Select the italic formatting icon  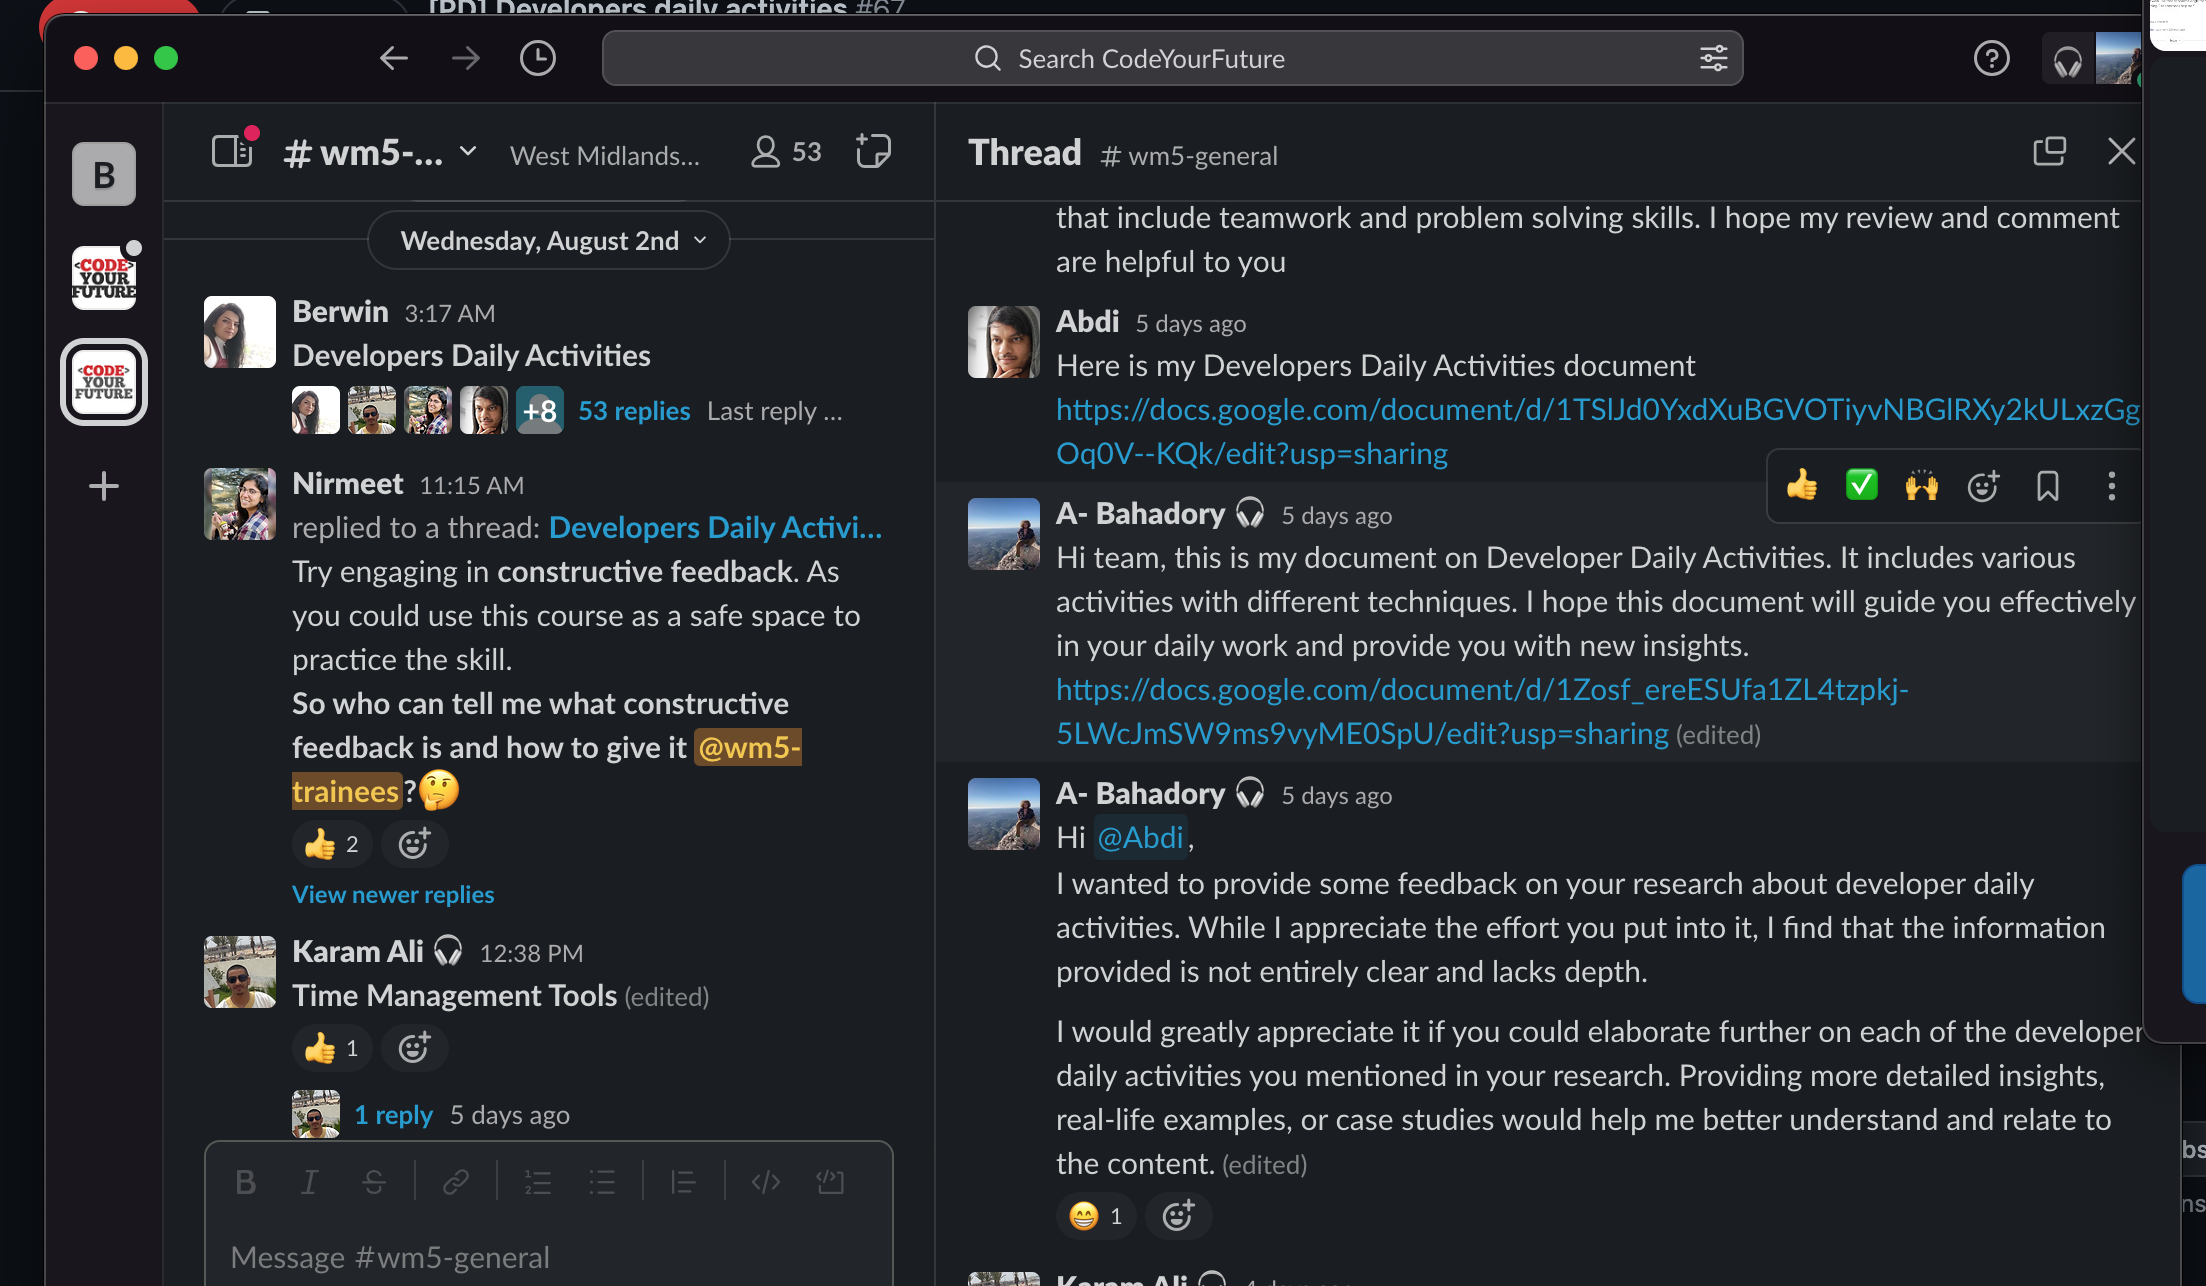[309, 1181]
